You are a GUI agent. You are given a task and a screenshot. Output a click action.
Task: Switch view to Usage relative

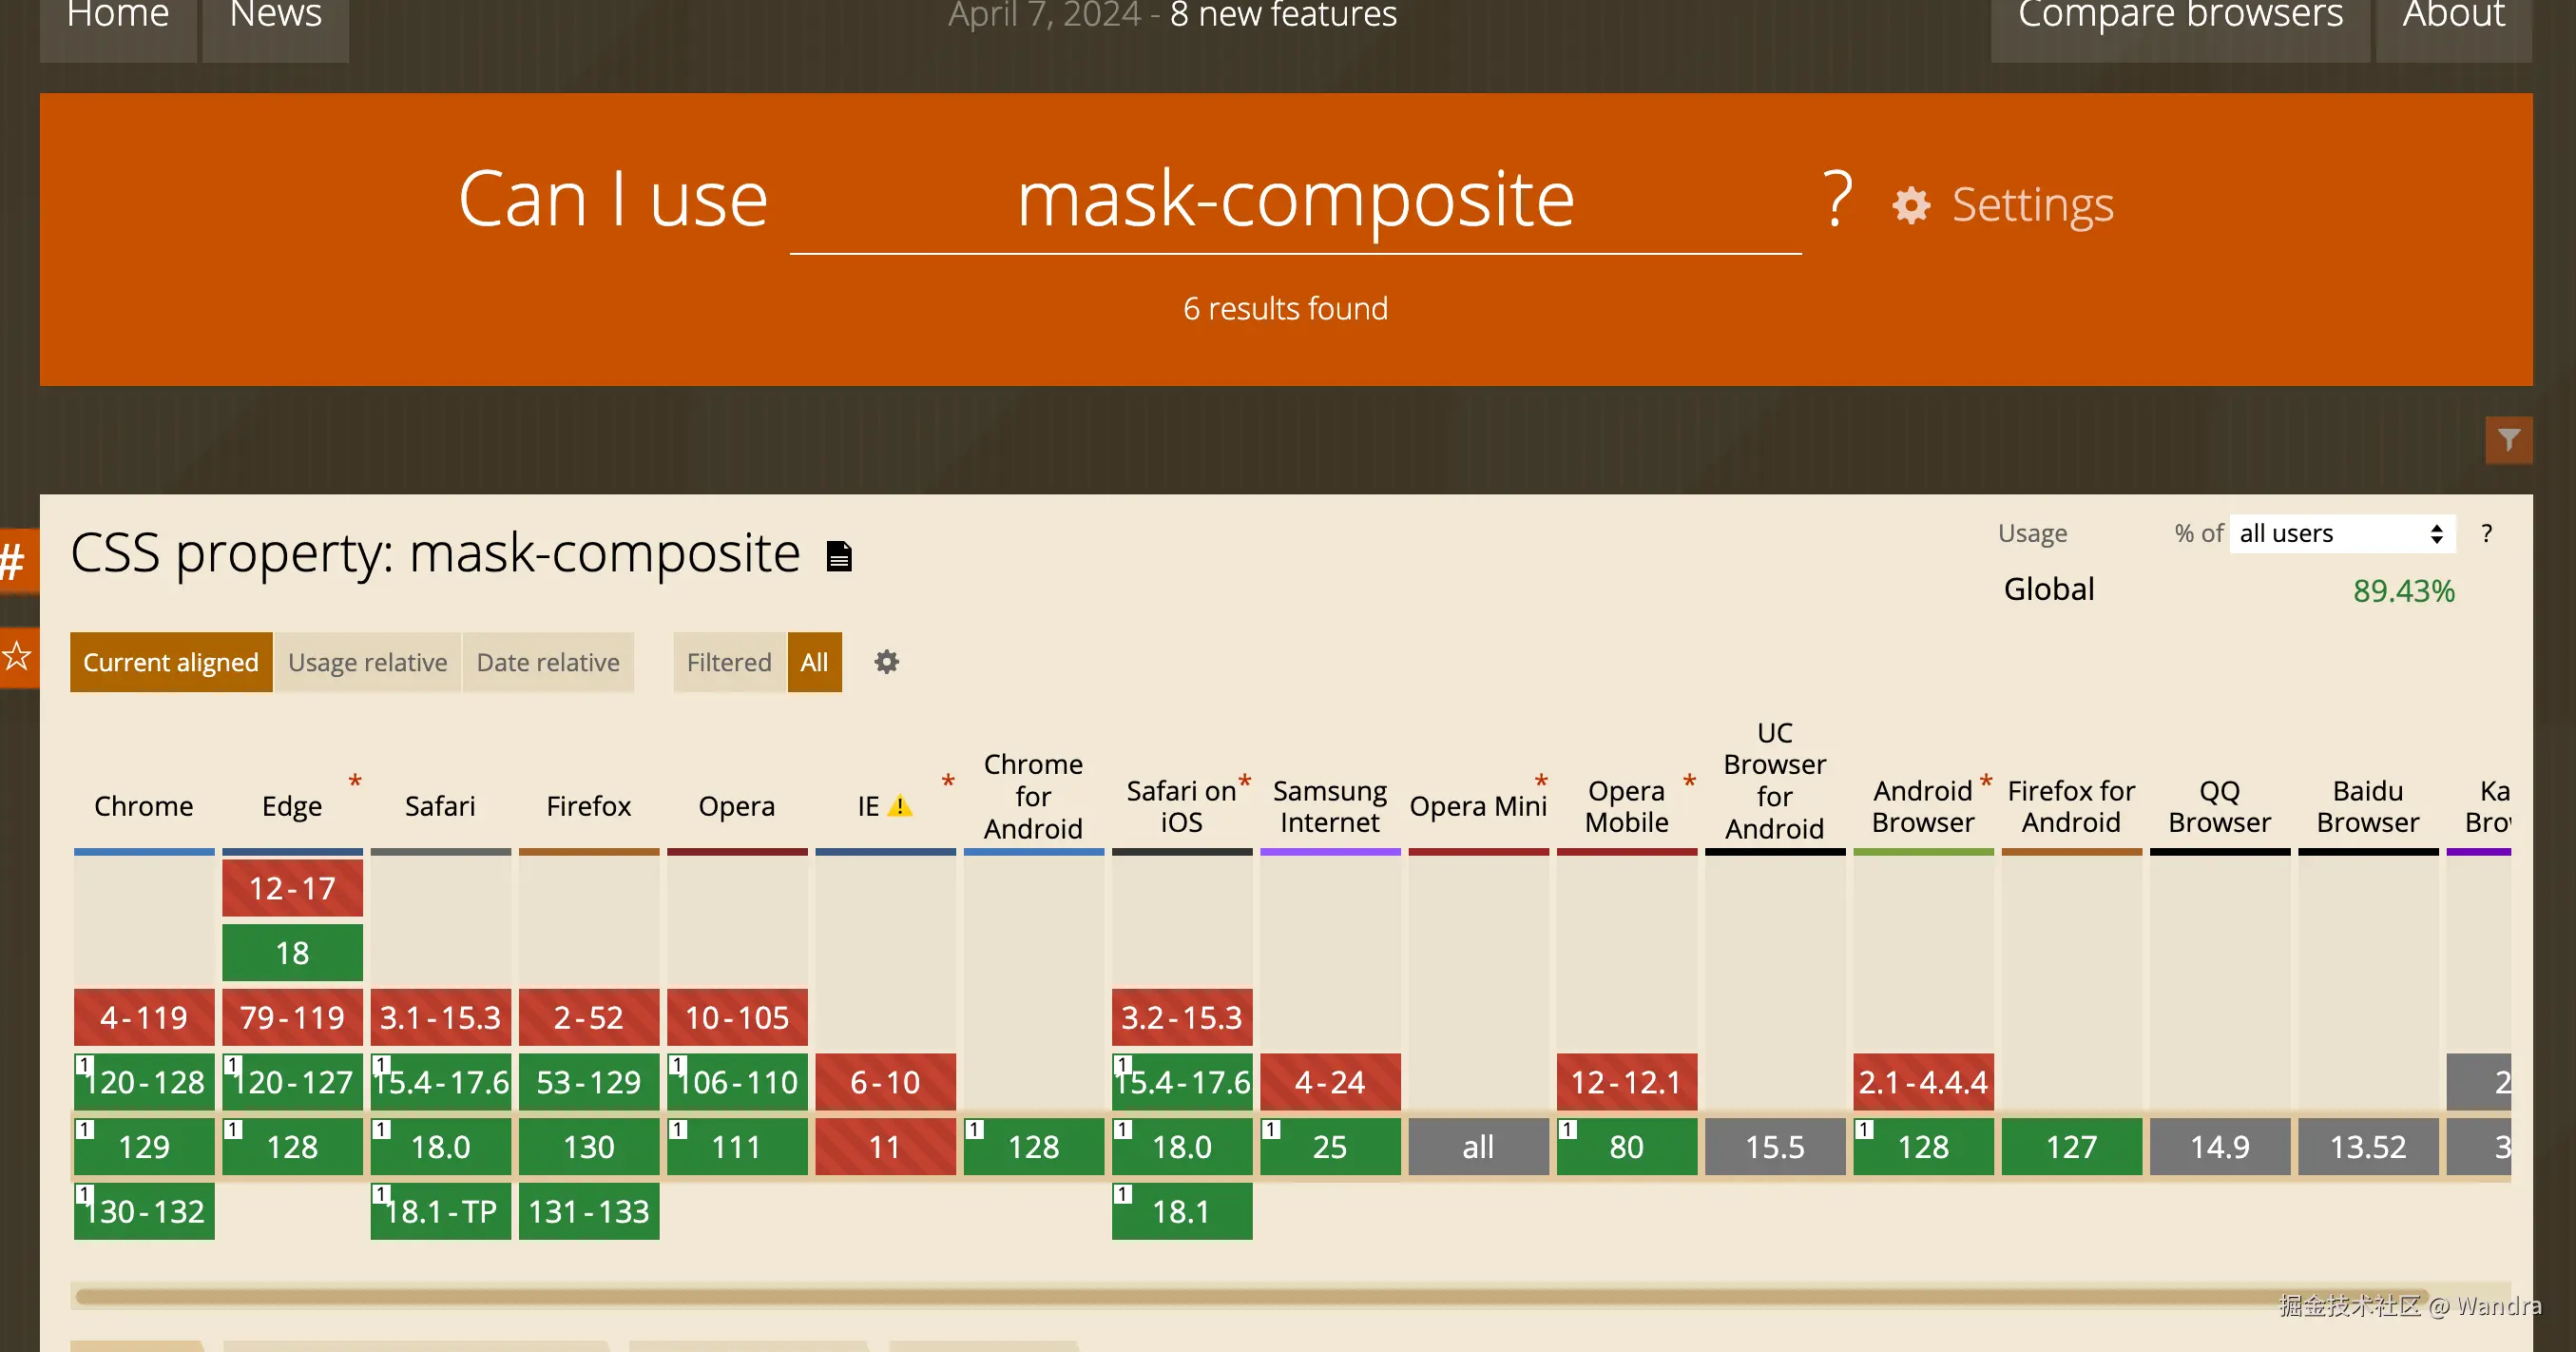point(367,662)
